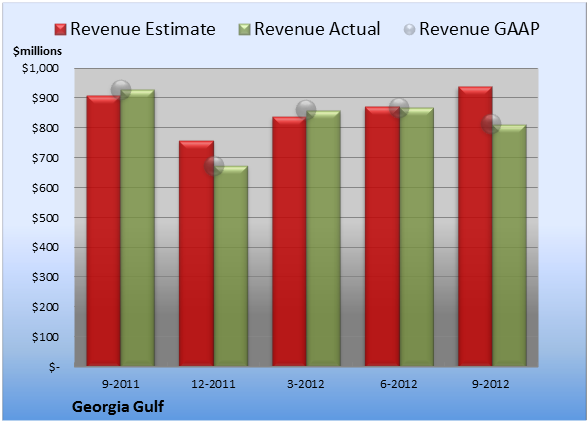Viewport: 588px width, 422px height.
Task: Select the 'Revenue Estimate' legend label
Action: point(143,29)
